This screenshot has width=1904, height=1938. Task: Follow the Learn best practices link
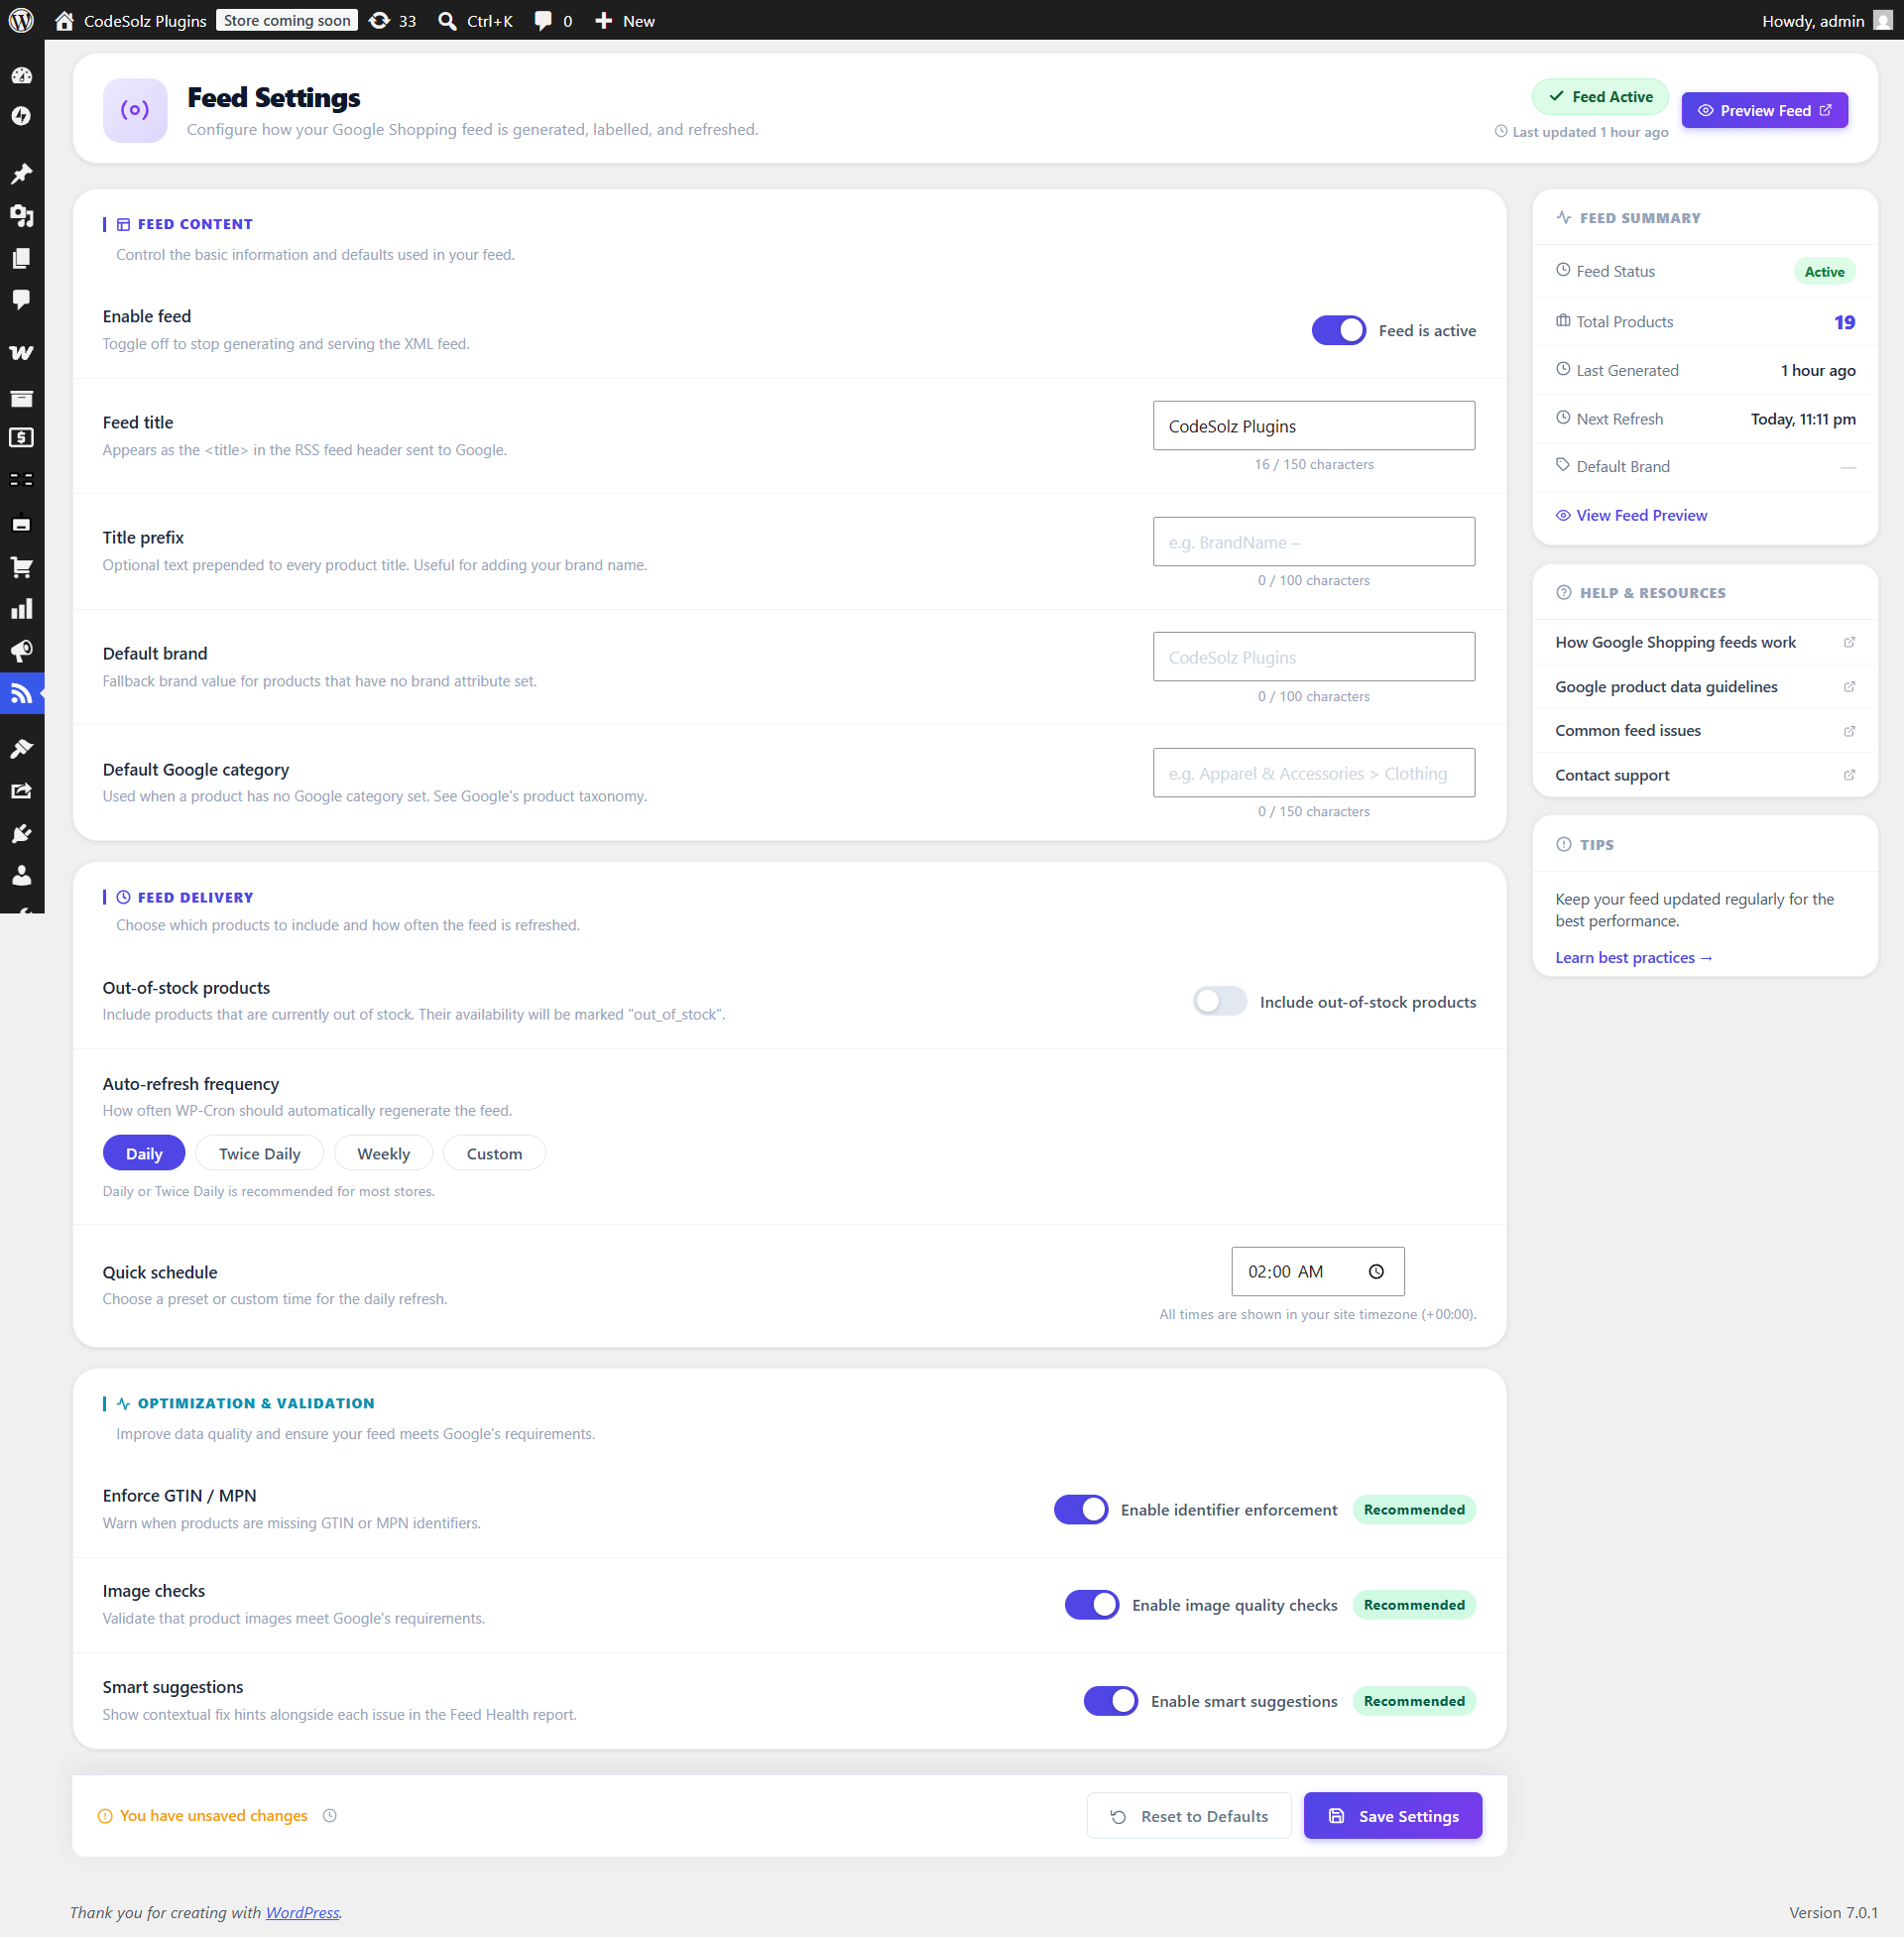click(1634, 957)
